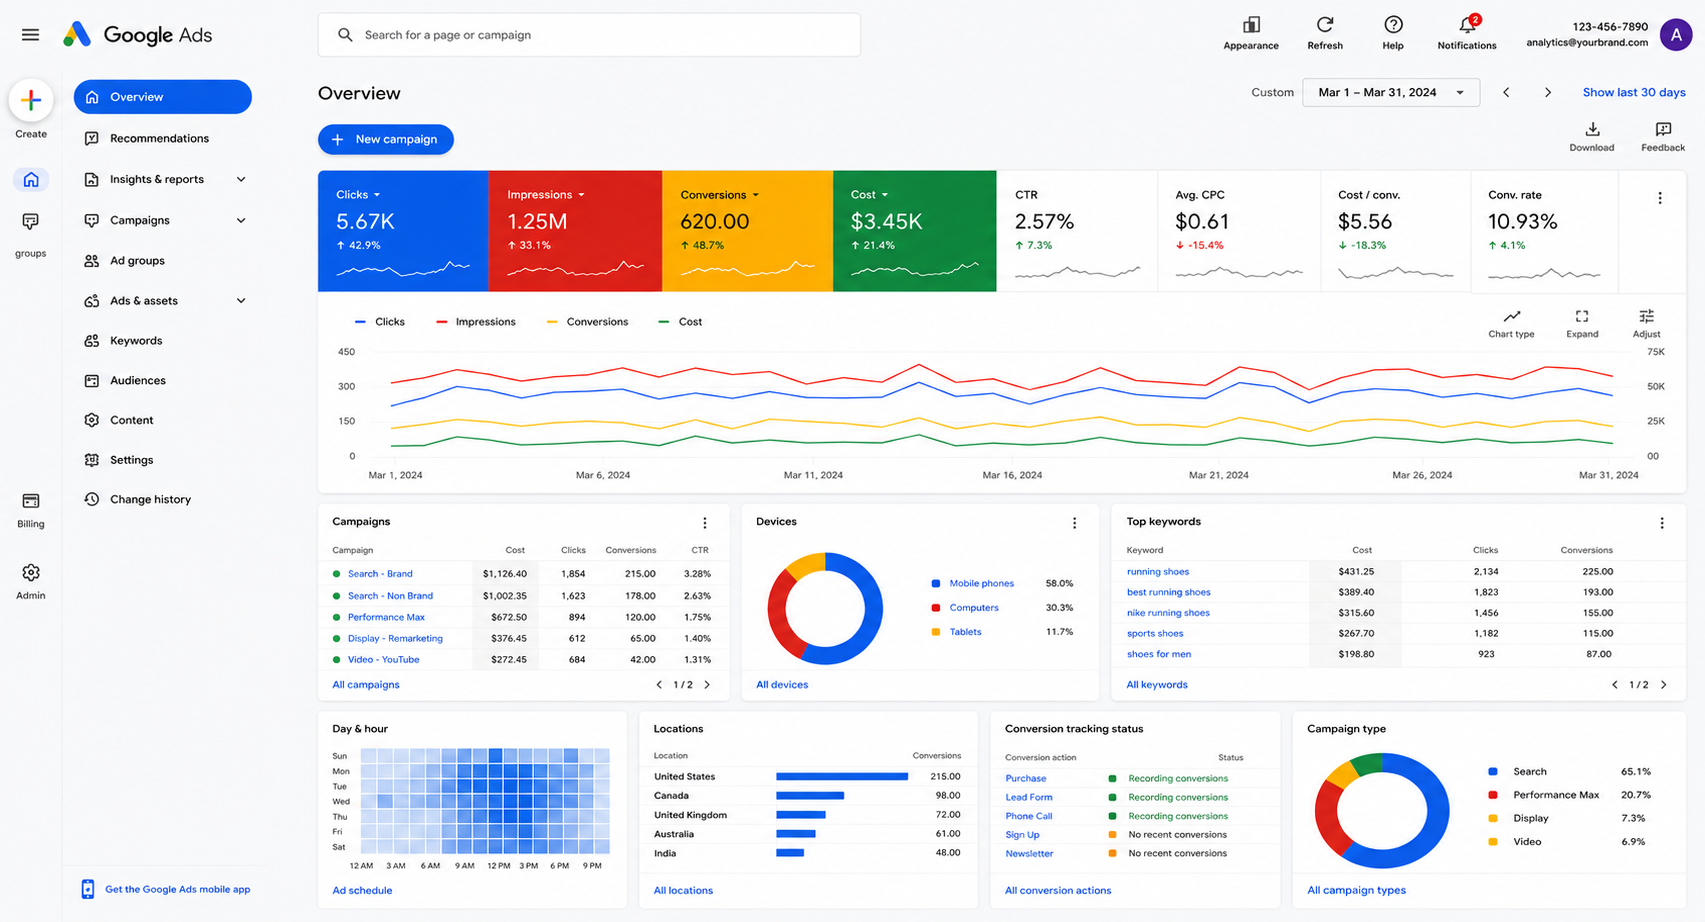Open the All keywords link

(x=1157, y=685)
